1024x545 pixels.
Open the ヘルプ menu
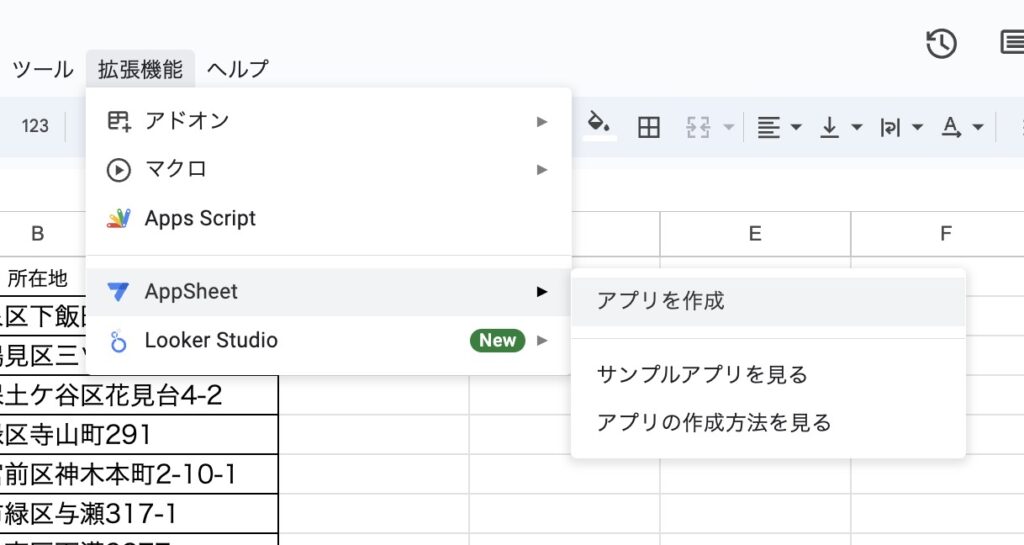pyautogui.click(x=238, y=69)
